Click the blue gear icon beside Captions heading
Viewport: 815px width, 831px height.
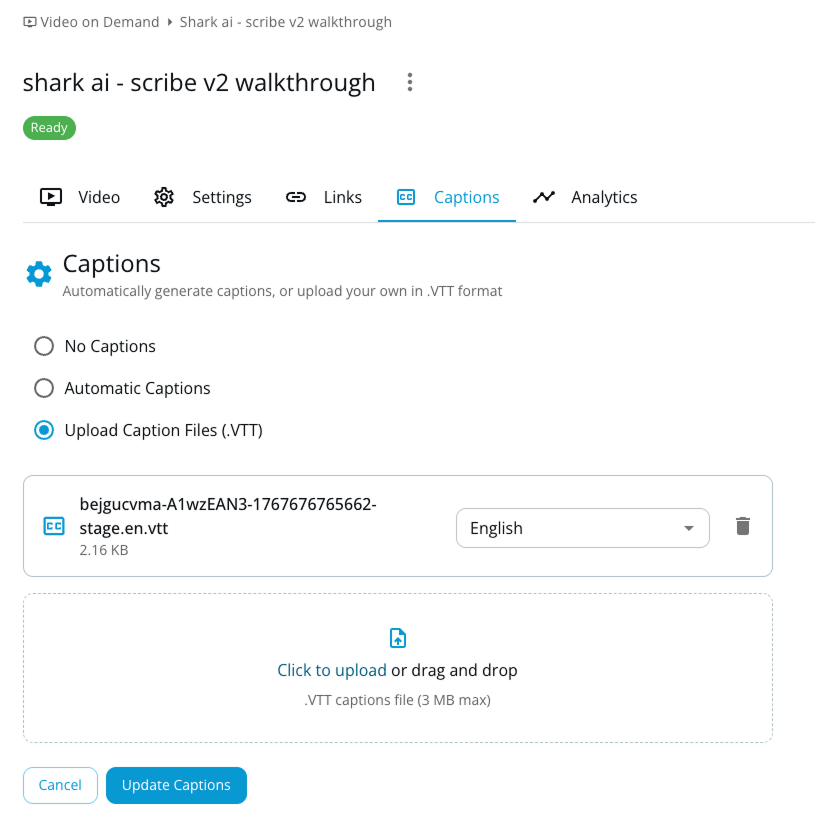pyautogui.click(x=39, y=273)
